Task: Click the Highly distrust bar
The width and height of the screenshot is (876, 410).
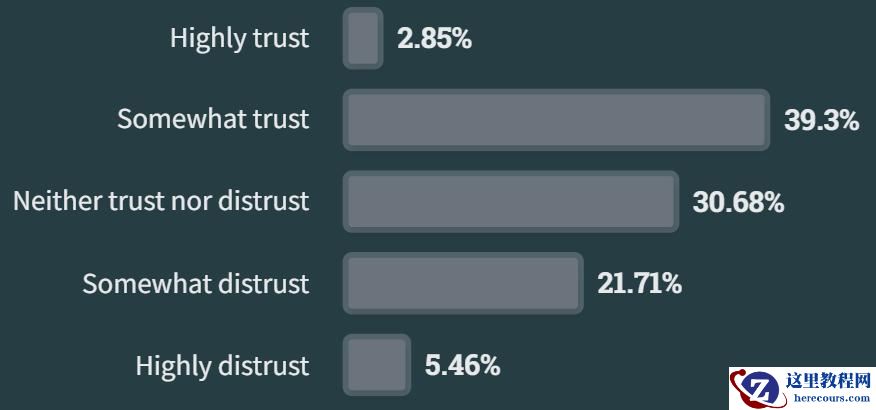Action: pyautogui.click(x=377, y=365)
